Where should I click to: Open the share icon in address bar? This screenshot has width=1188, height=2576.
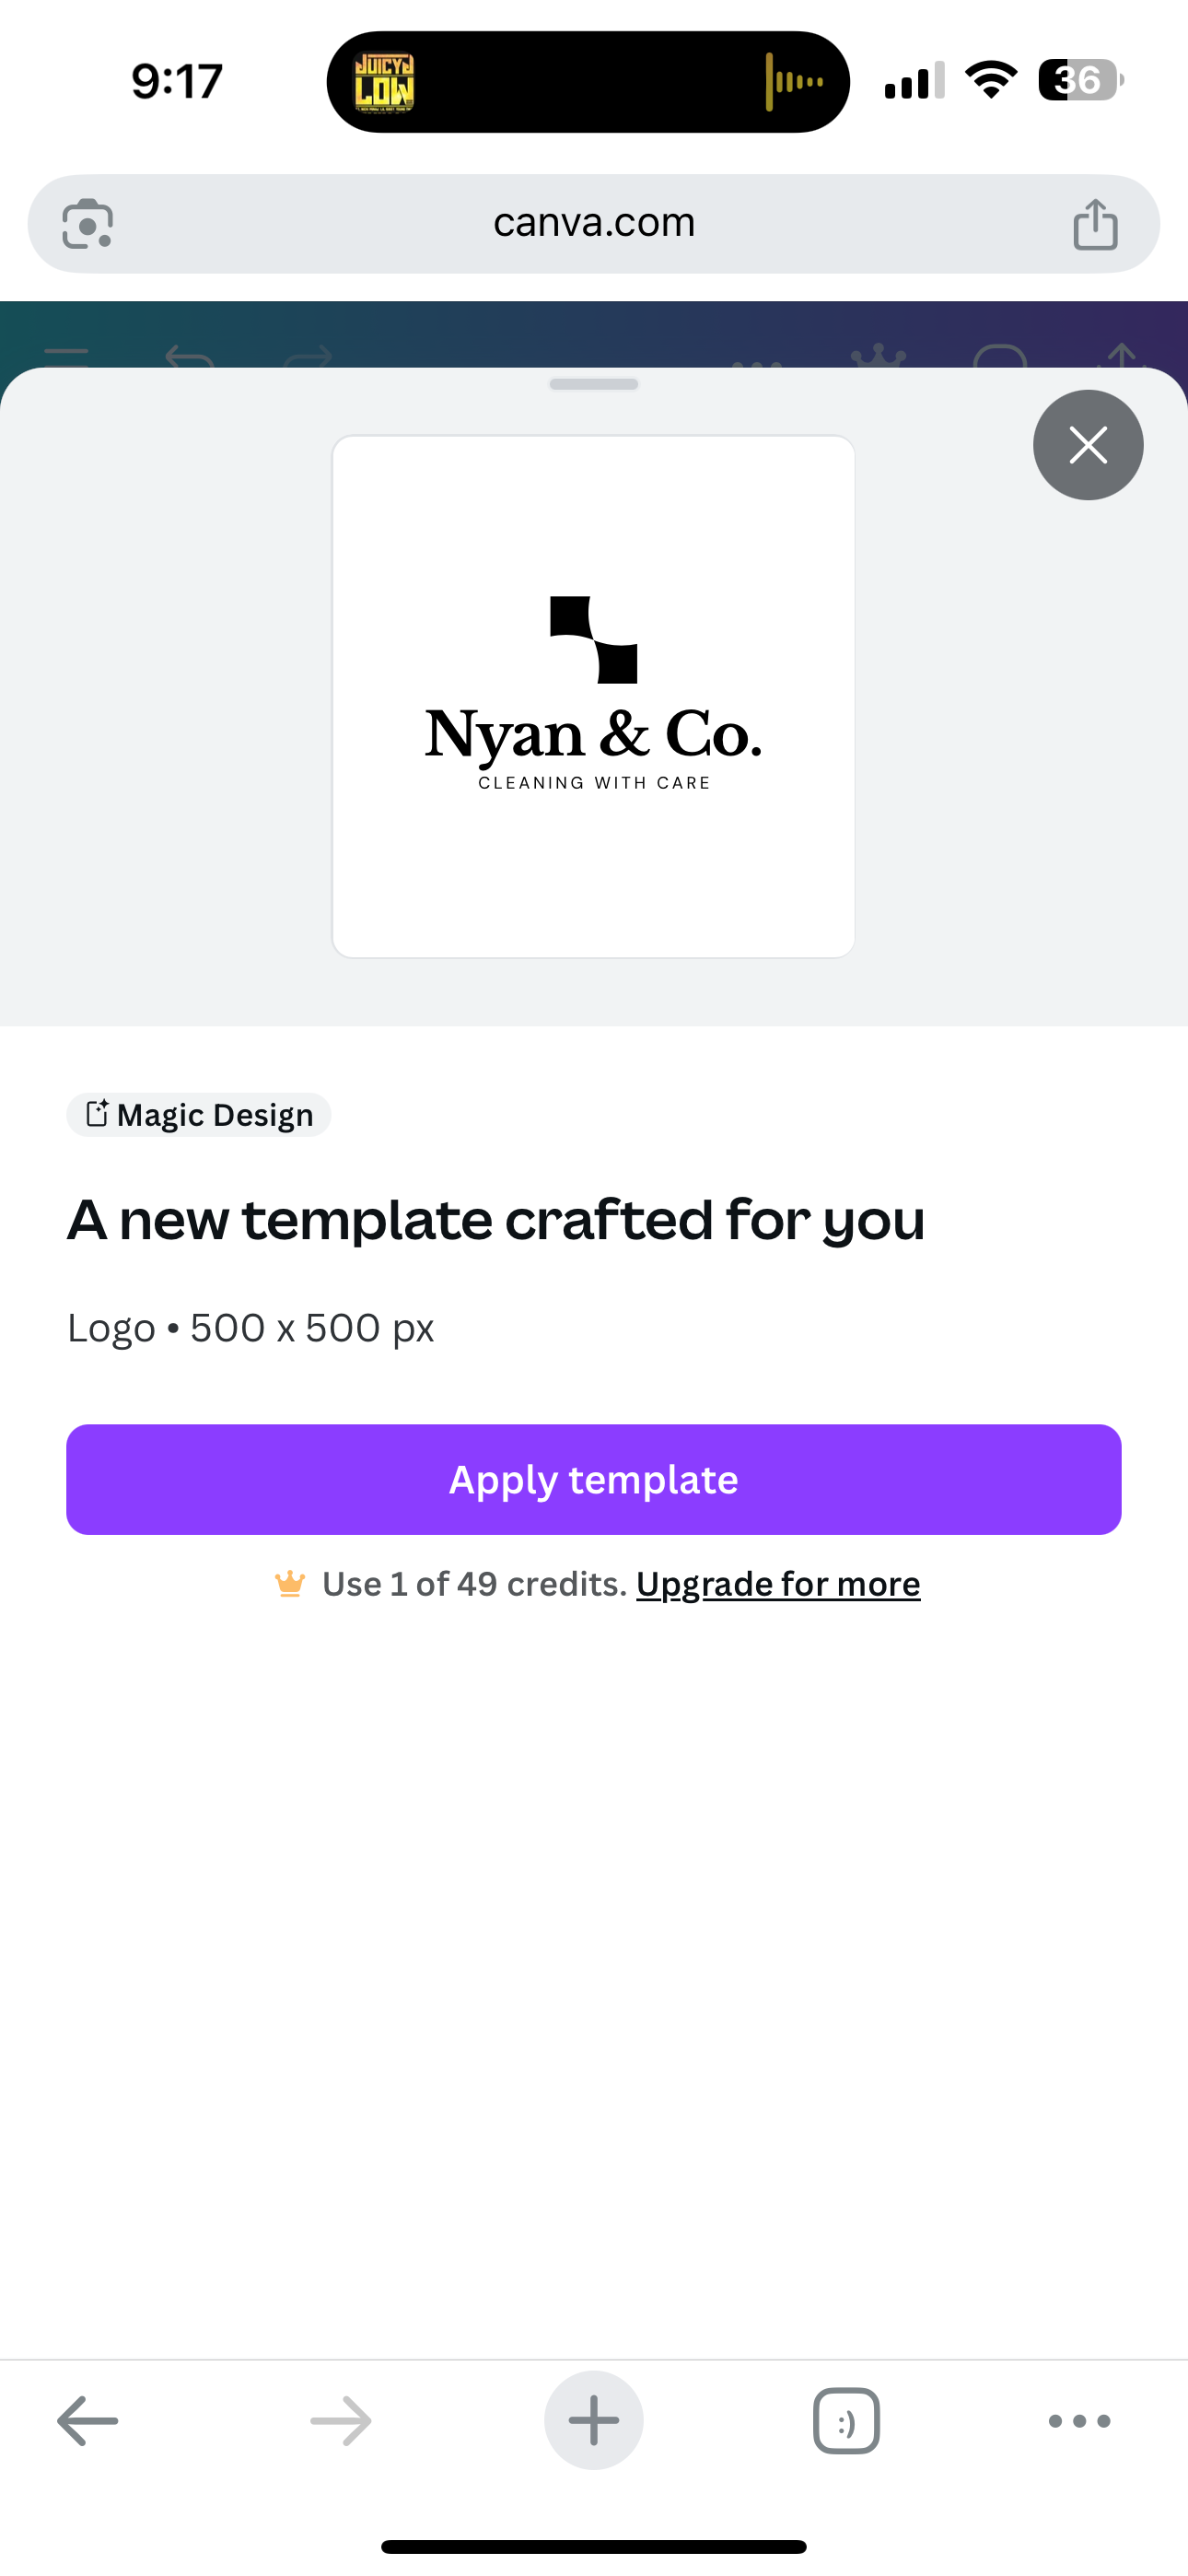coord(1095,223)
